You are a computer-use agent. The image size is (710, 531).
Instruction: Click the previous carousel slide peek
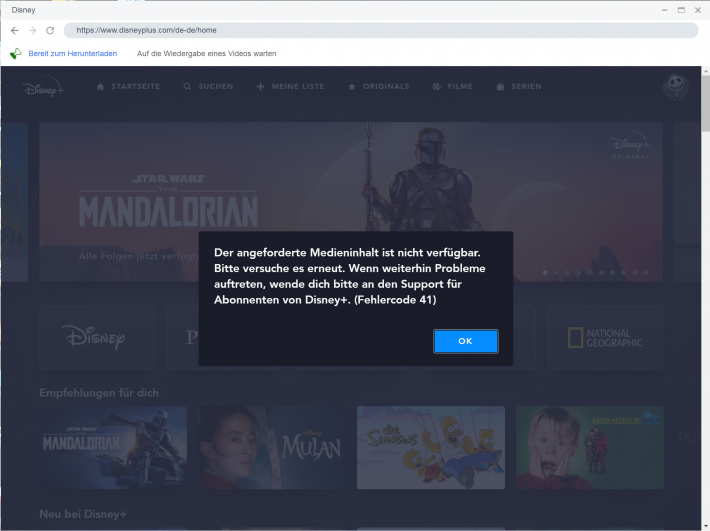pos(14,202)
